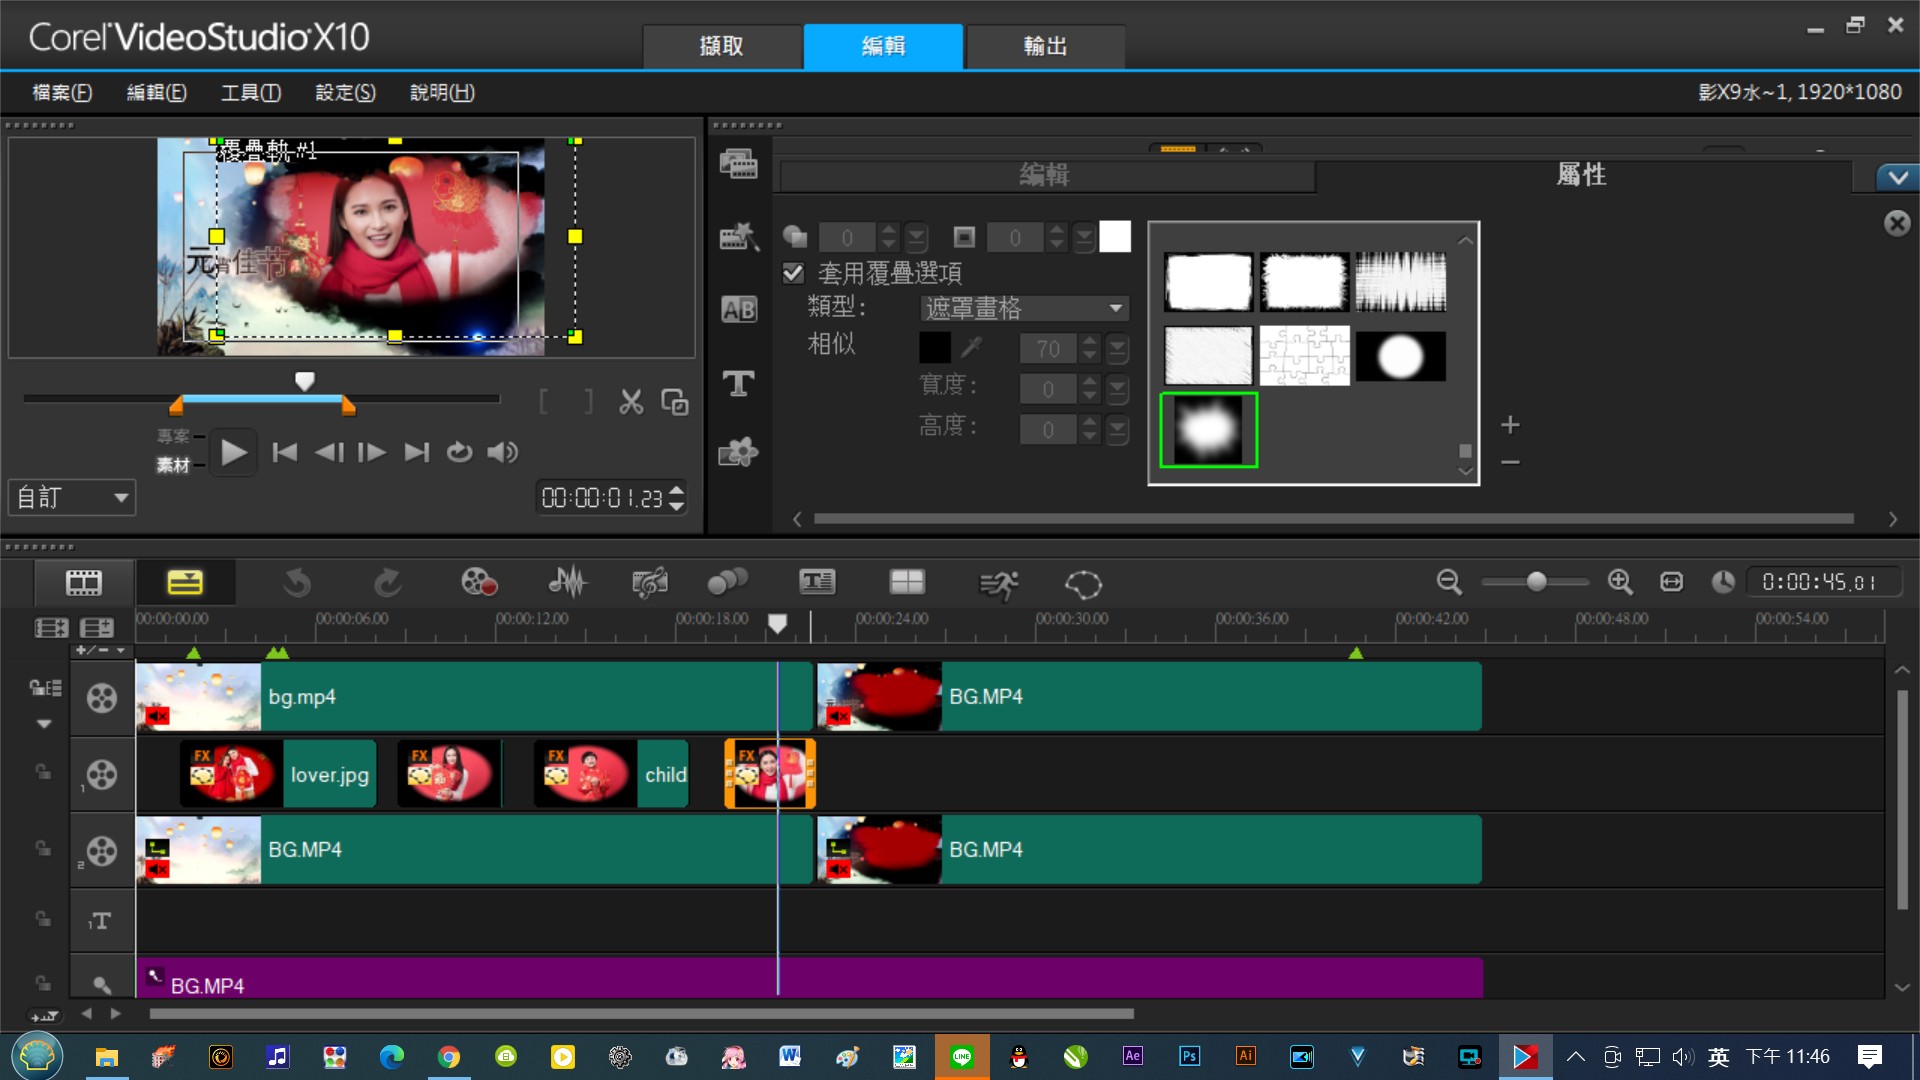Open the Sound Mixer

coord(567,582)
